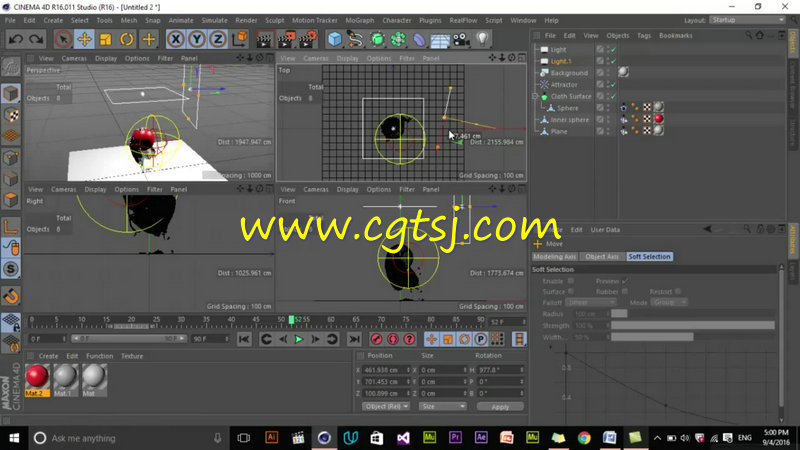Screen dimensions: 800x450
Task: Open the Size mode dropdown
Action: tap(442, 407)
